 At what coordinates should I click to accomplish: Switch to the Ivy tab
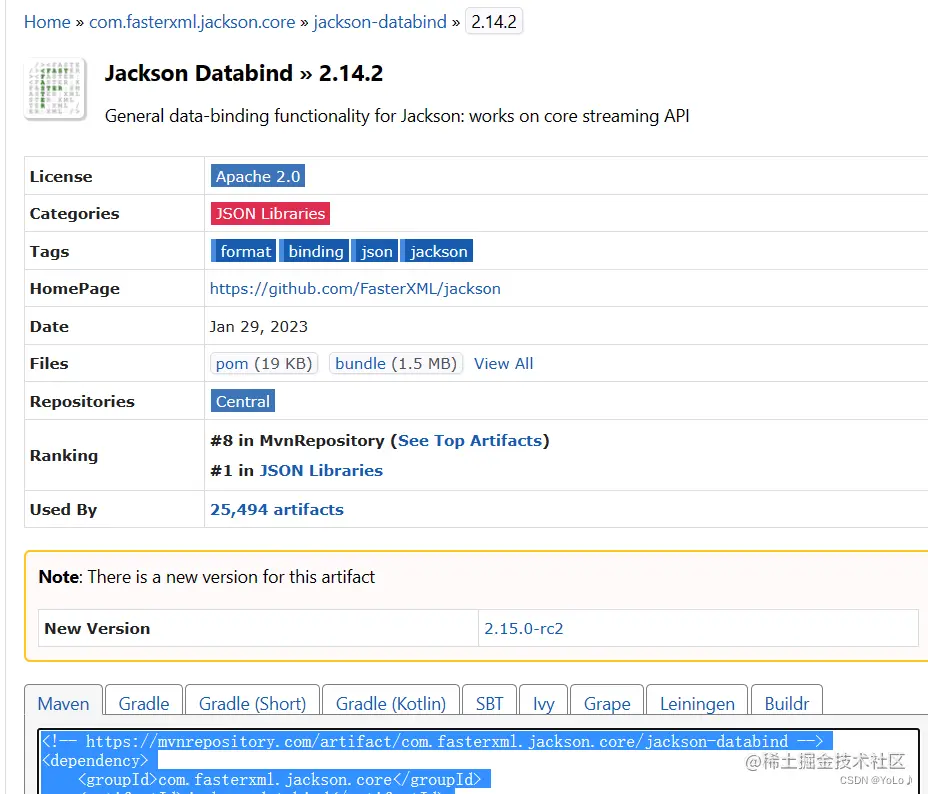[x=543, y=703]
